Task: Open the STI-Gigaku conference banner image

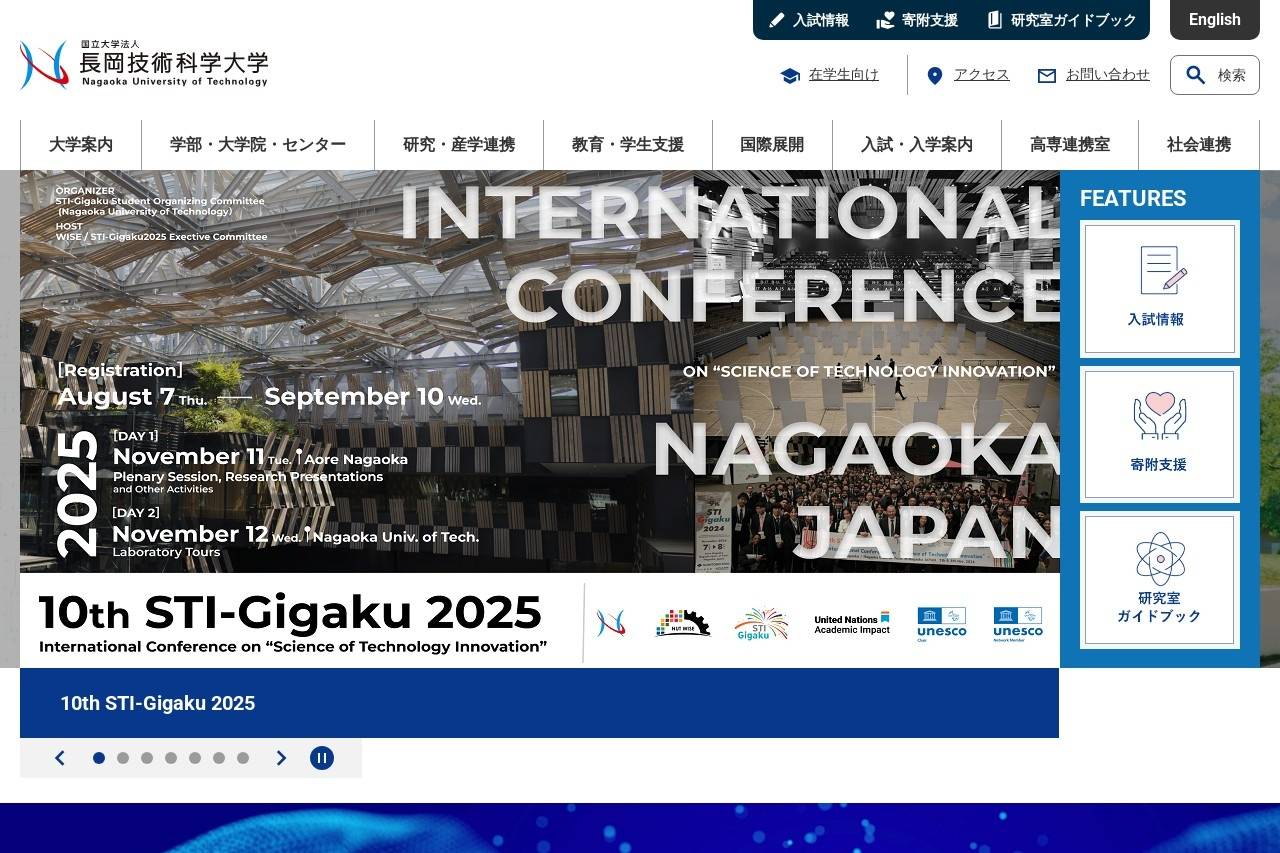Action: point(539,419)
